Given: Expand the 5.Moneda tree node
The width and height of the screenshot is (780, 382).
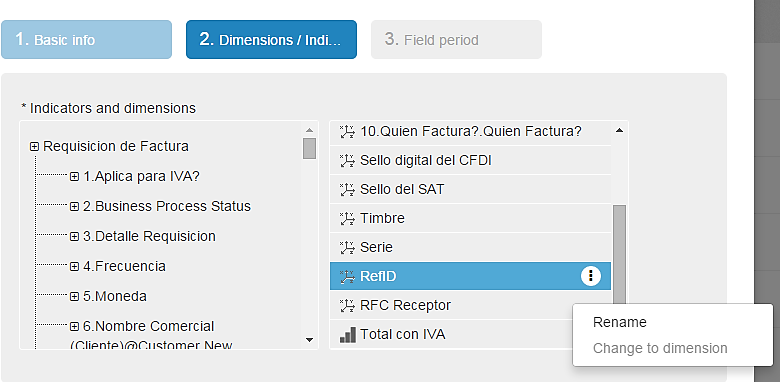Looking at the screenshot, I should click(74, 297).
